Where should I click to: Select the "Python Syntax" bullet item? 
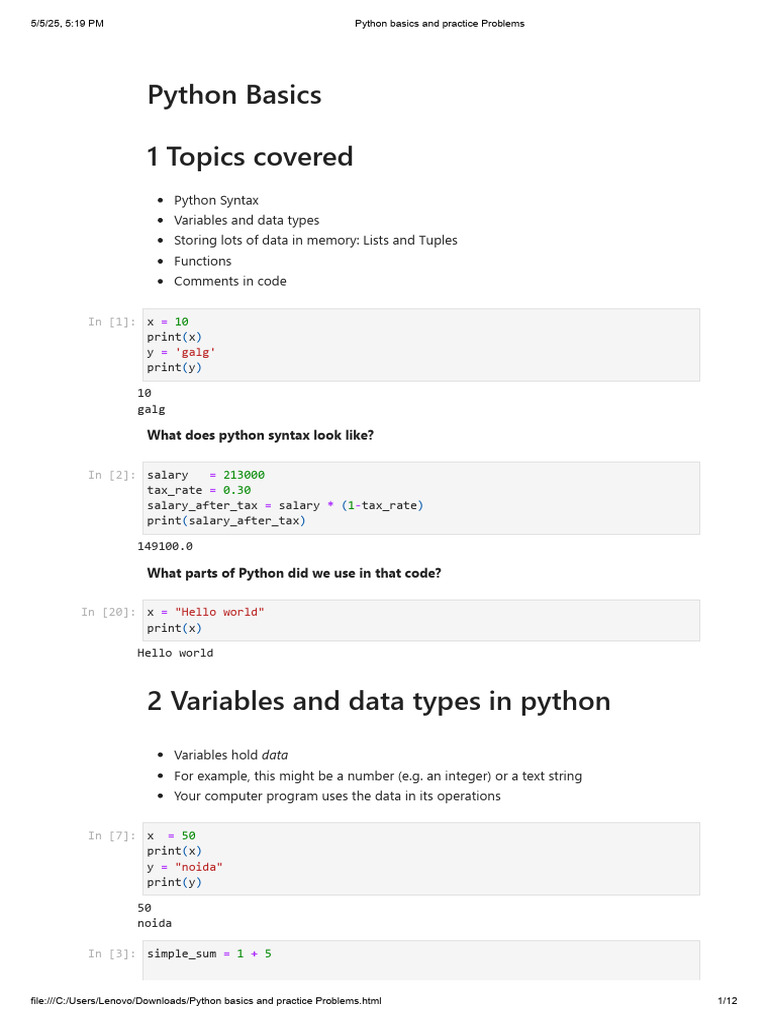pos(216,200)
